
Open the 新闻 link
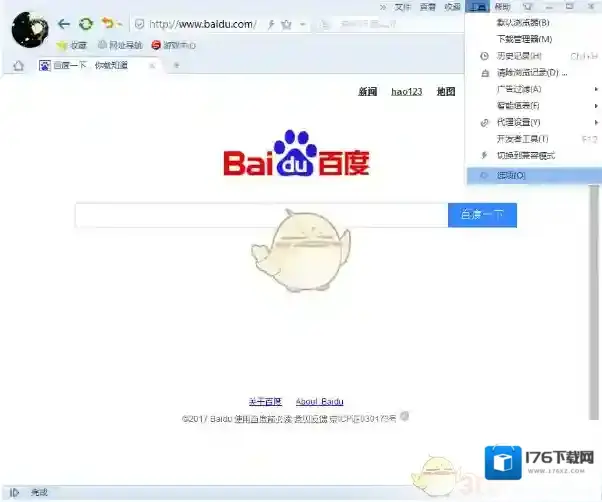click(x=367, y=92)
